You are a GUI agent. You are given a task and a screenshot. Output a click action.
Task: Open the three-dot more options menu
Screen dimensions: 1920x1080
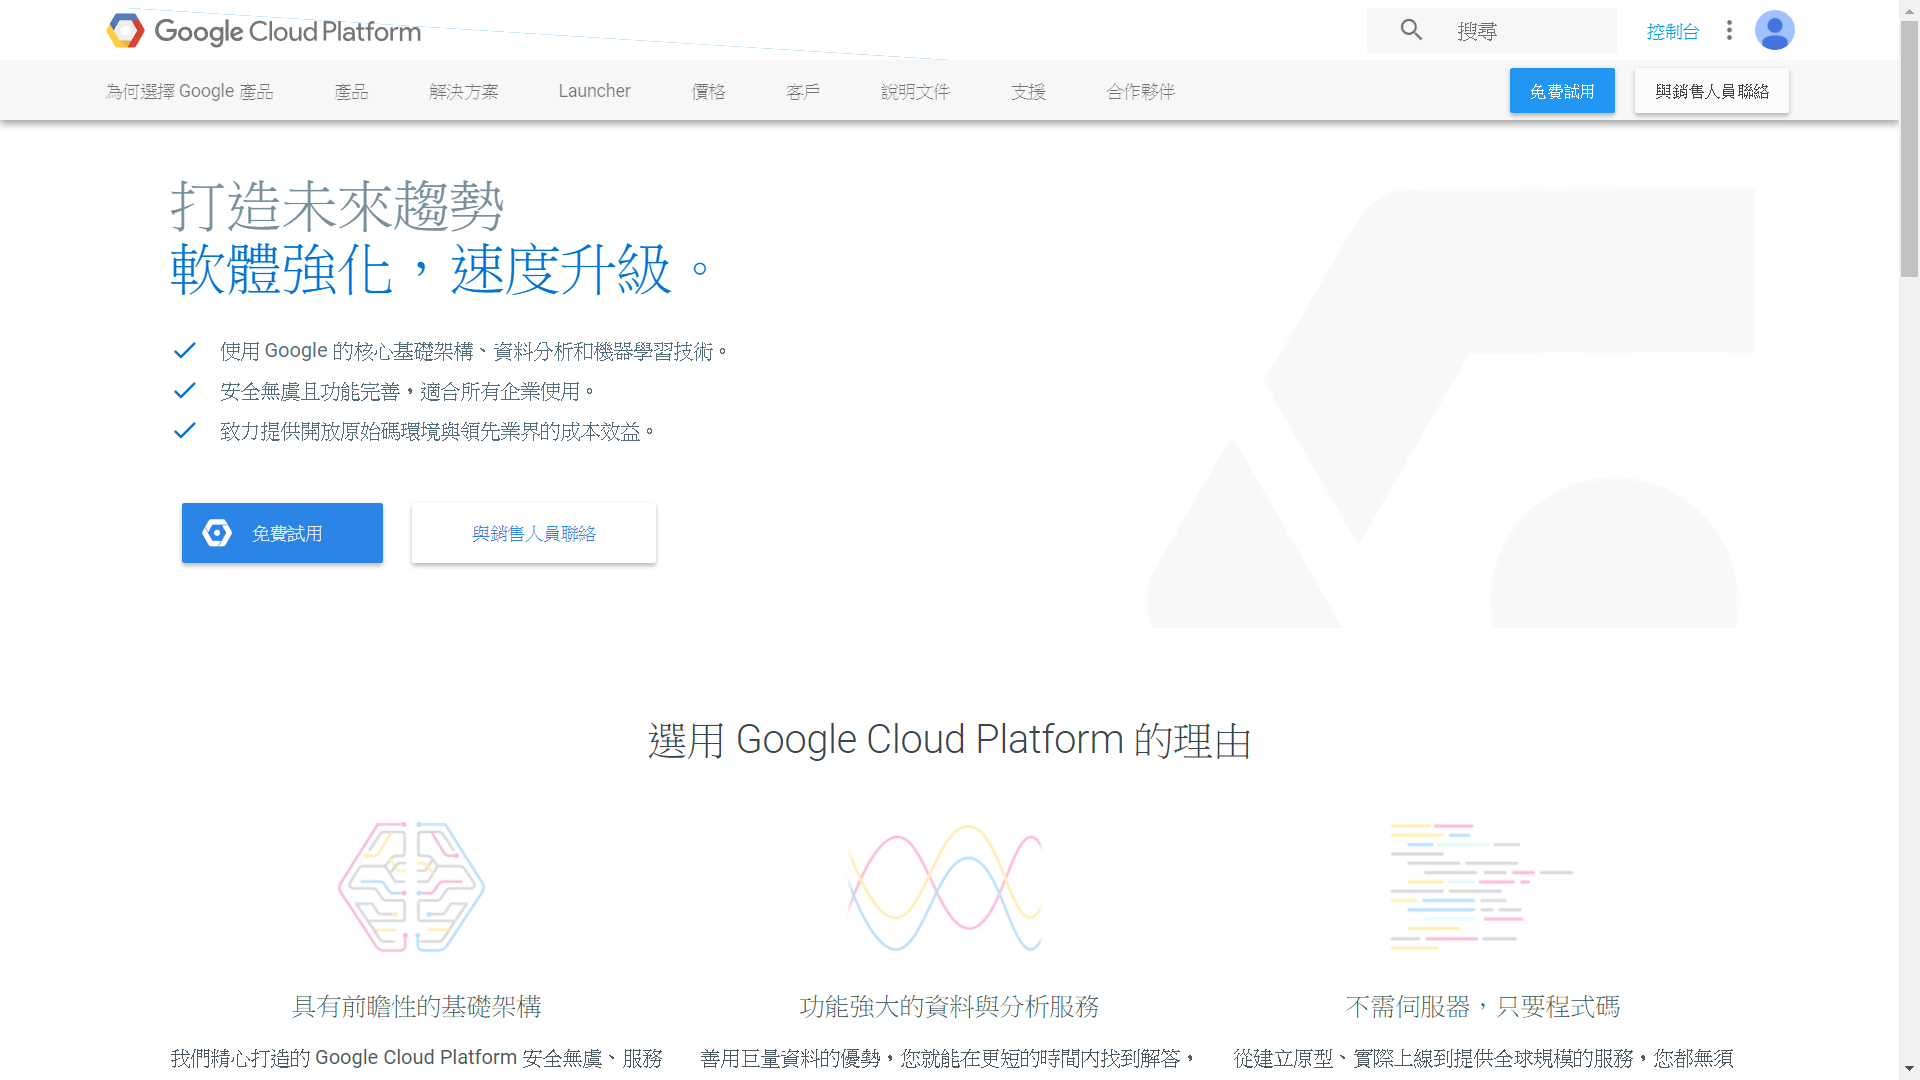pos(1729,31)
